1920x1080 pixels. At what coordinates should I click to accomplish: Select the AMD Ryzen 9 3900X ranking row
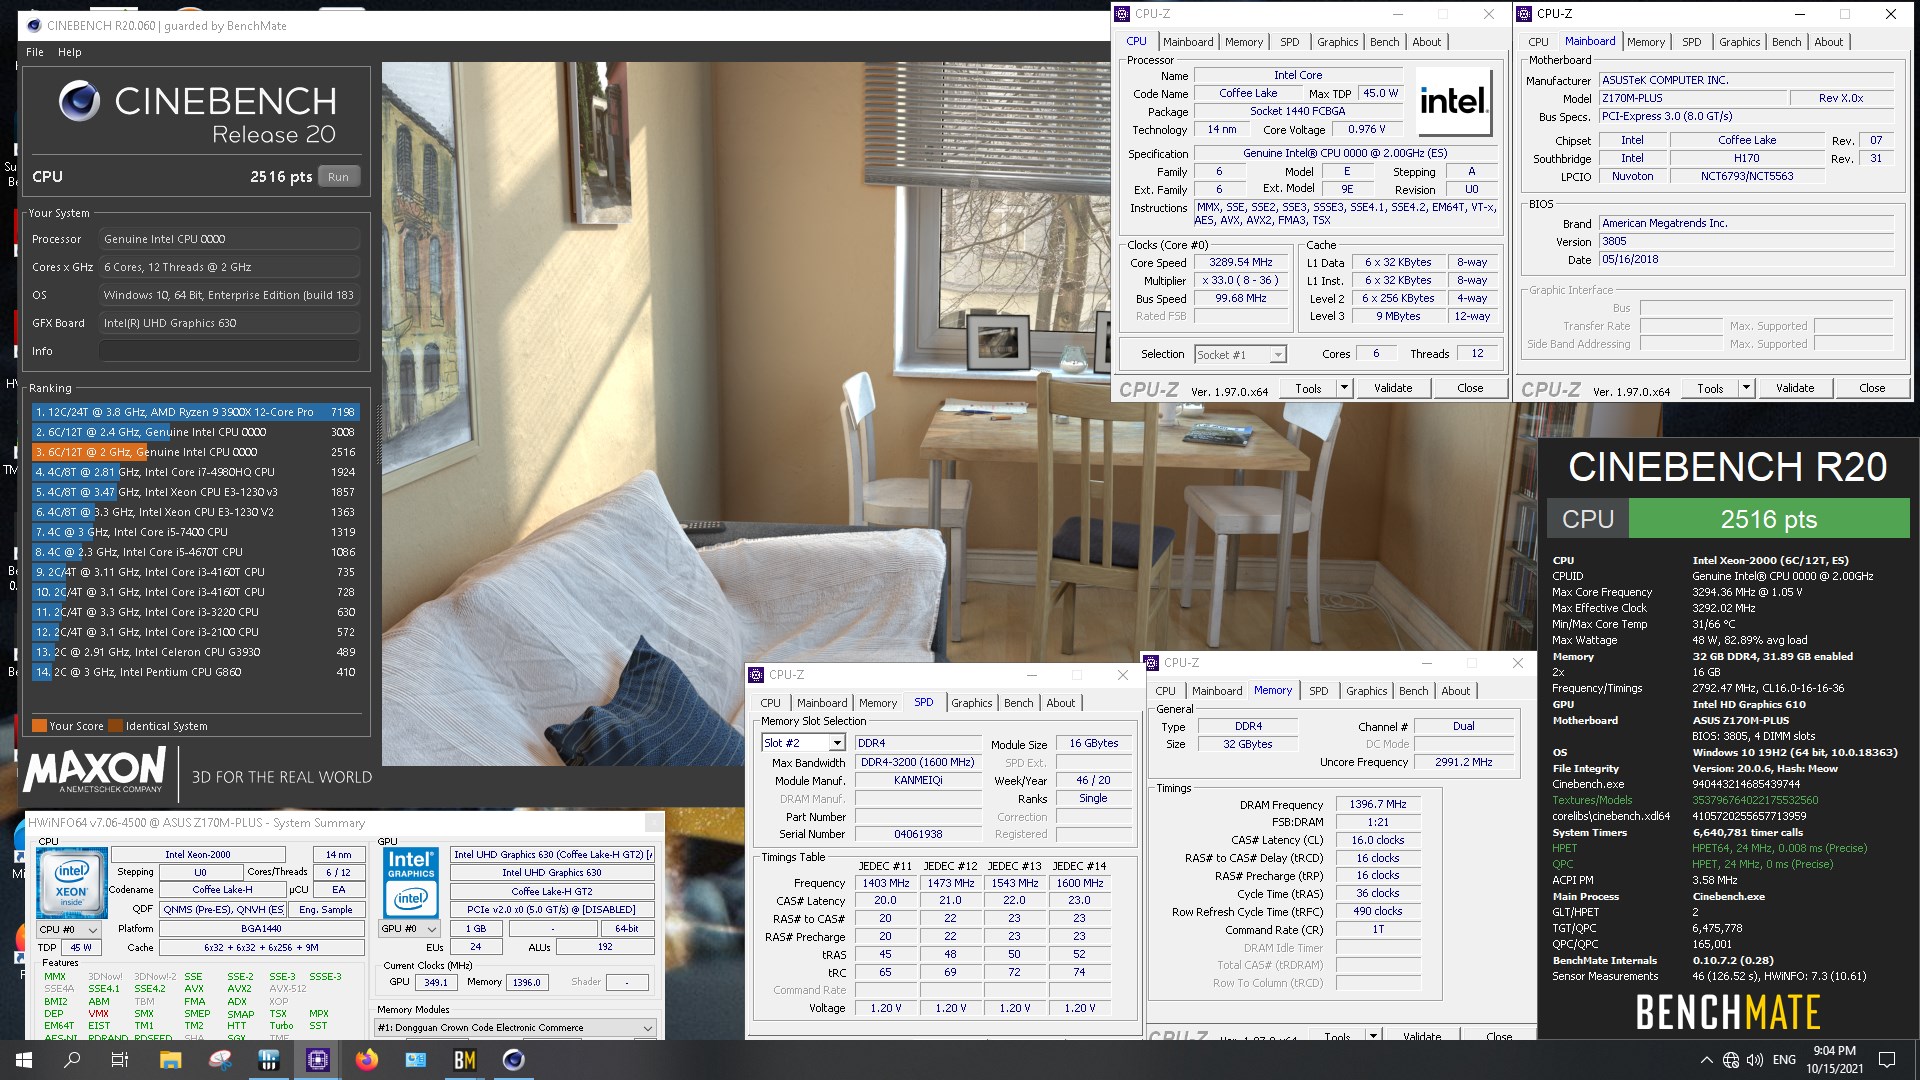tap(195, 412)
